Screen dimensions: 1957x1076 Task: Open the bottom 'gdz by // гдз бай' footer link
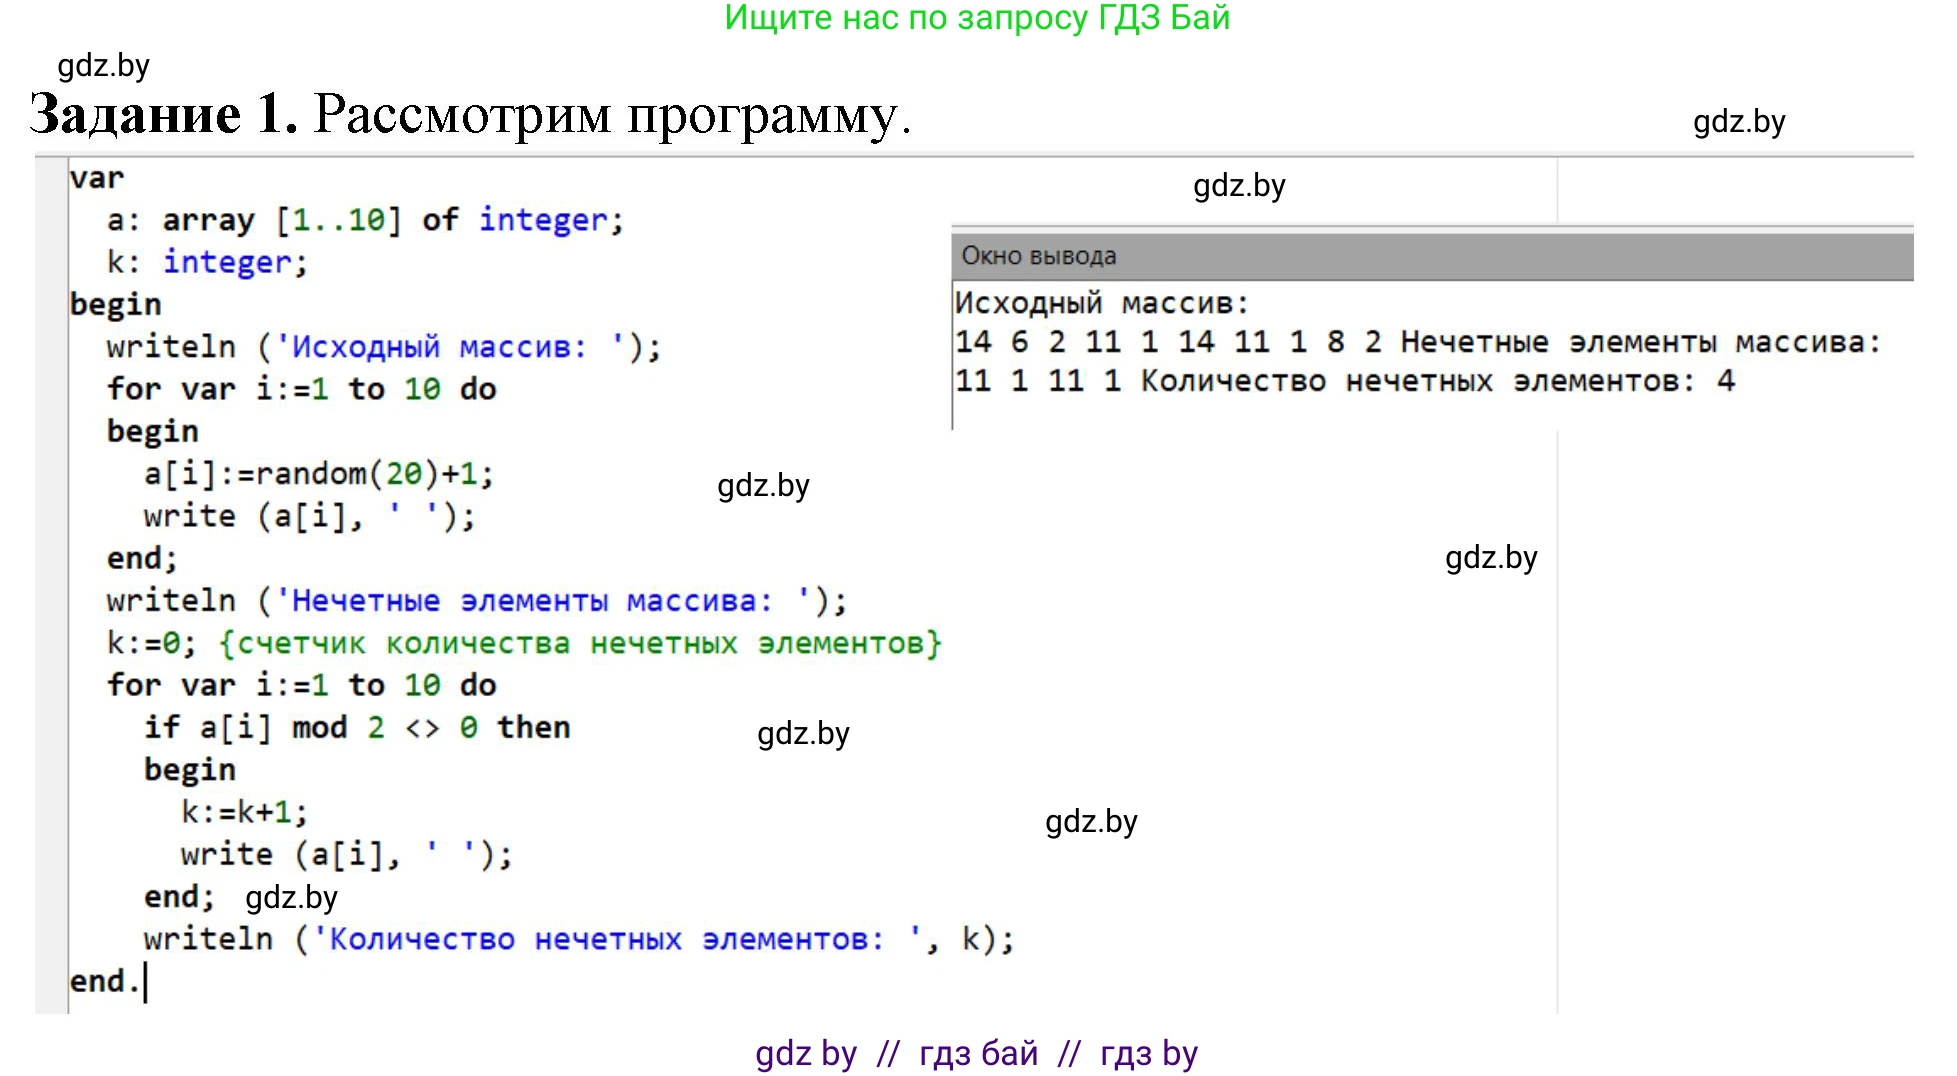click(x=976, y=1053)
